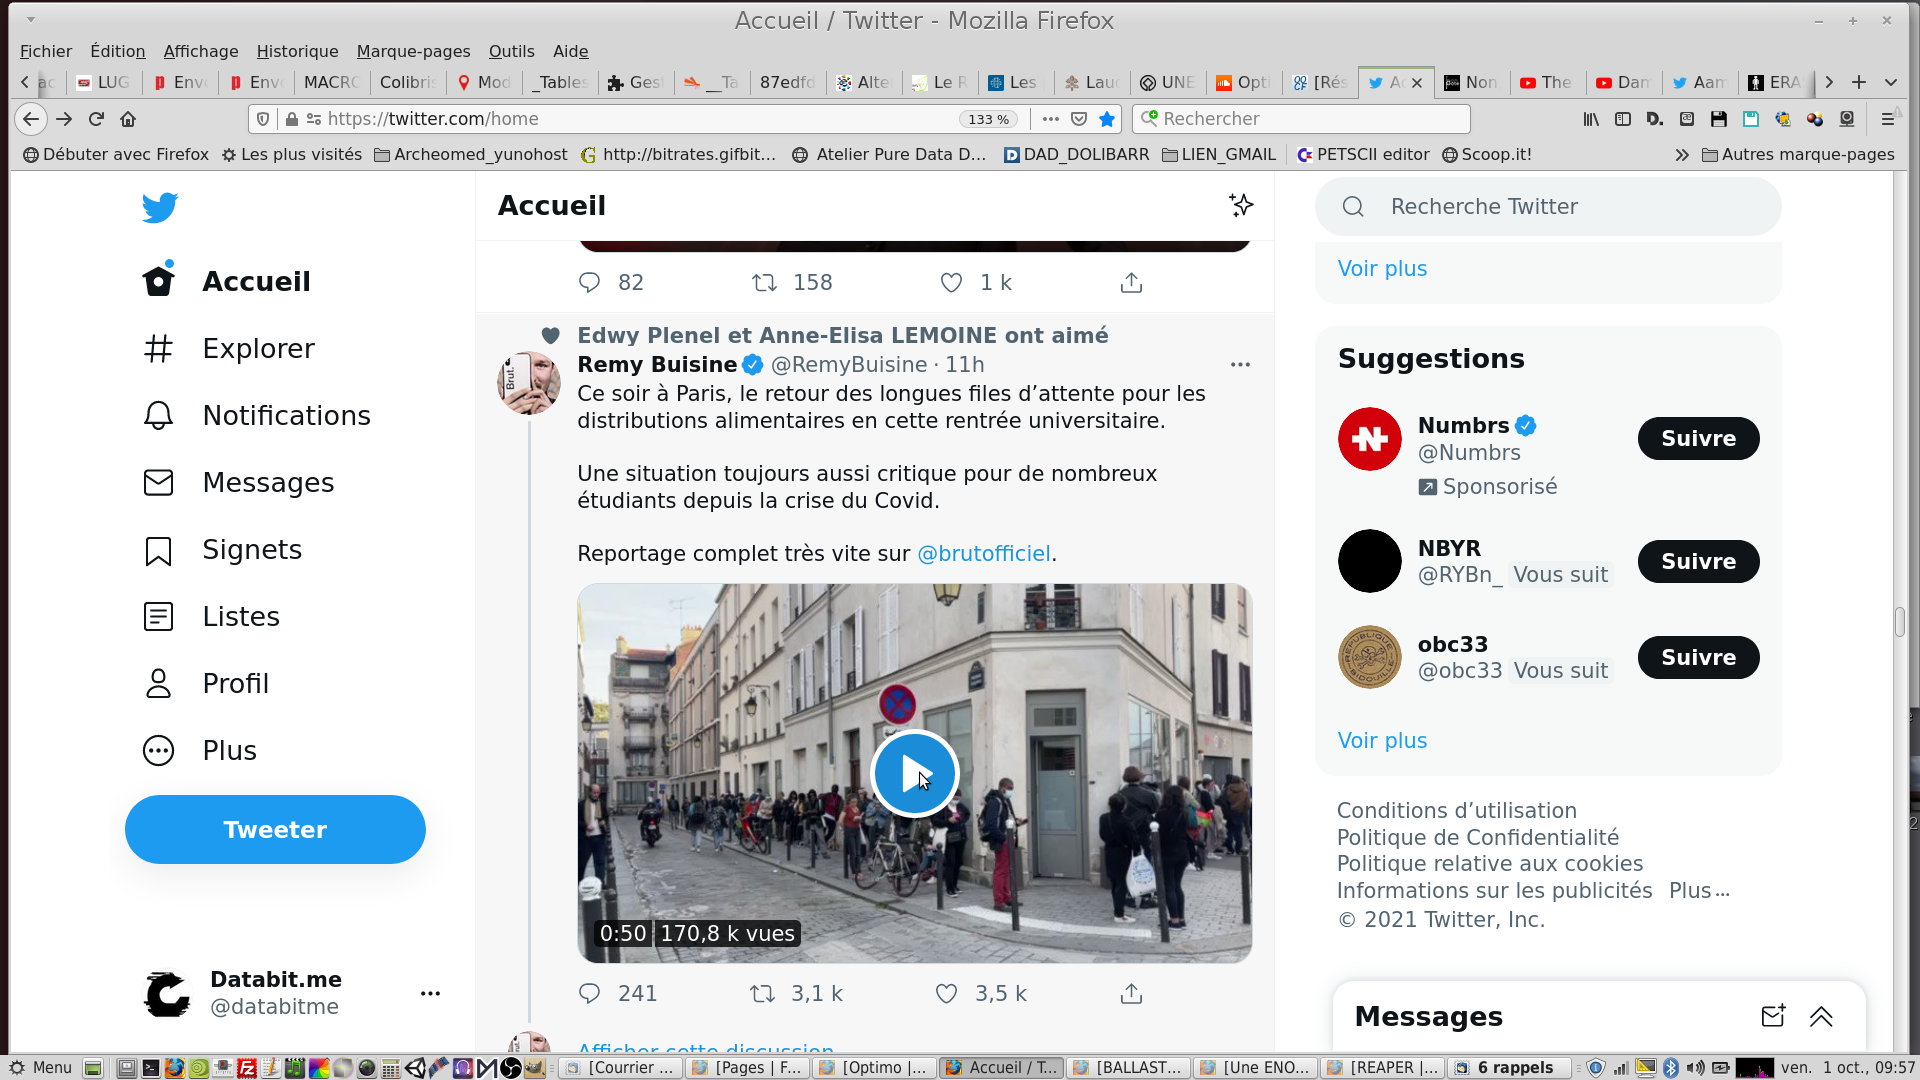Like Remy Buisine's tweet
Screen dimensions: 1920x1080
(x=946, y=993)
